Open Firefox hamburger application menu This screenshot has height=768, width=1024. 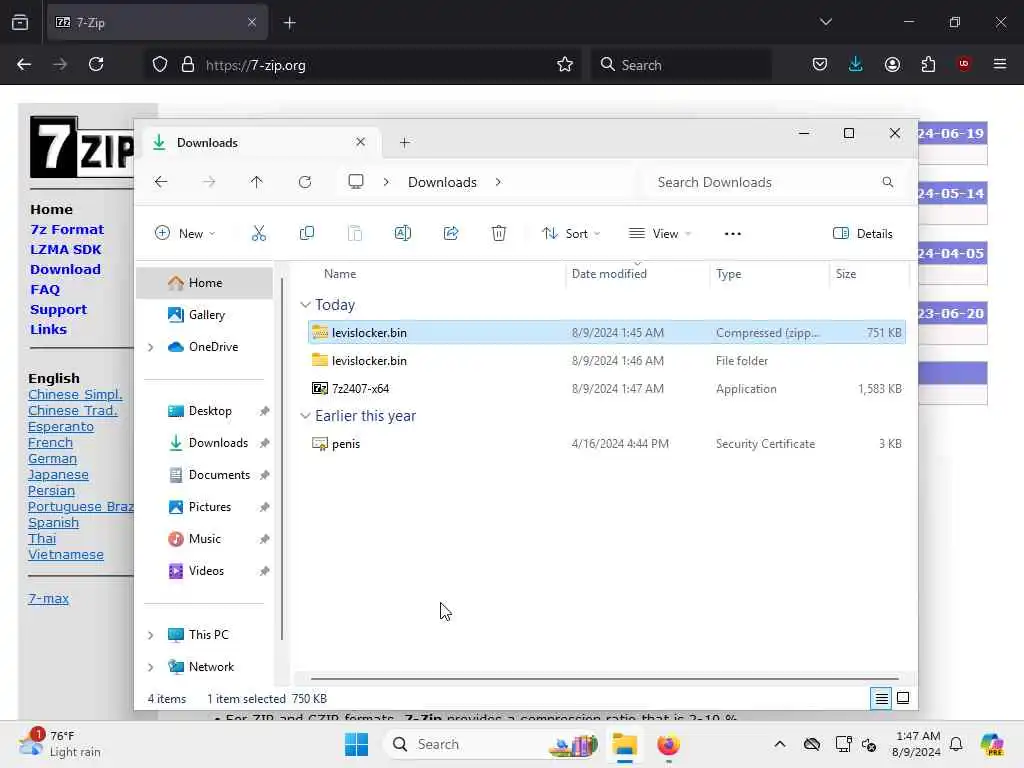coord(1000,64)
